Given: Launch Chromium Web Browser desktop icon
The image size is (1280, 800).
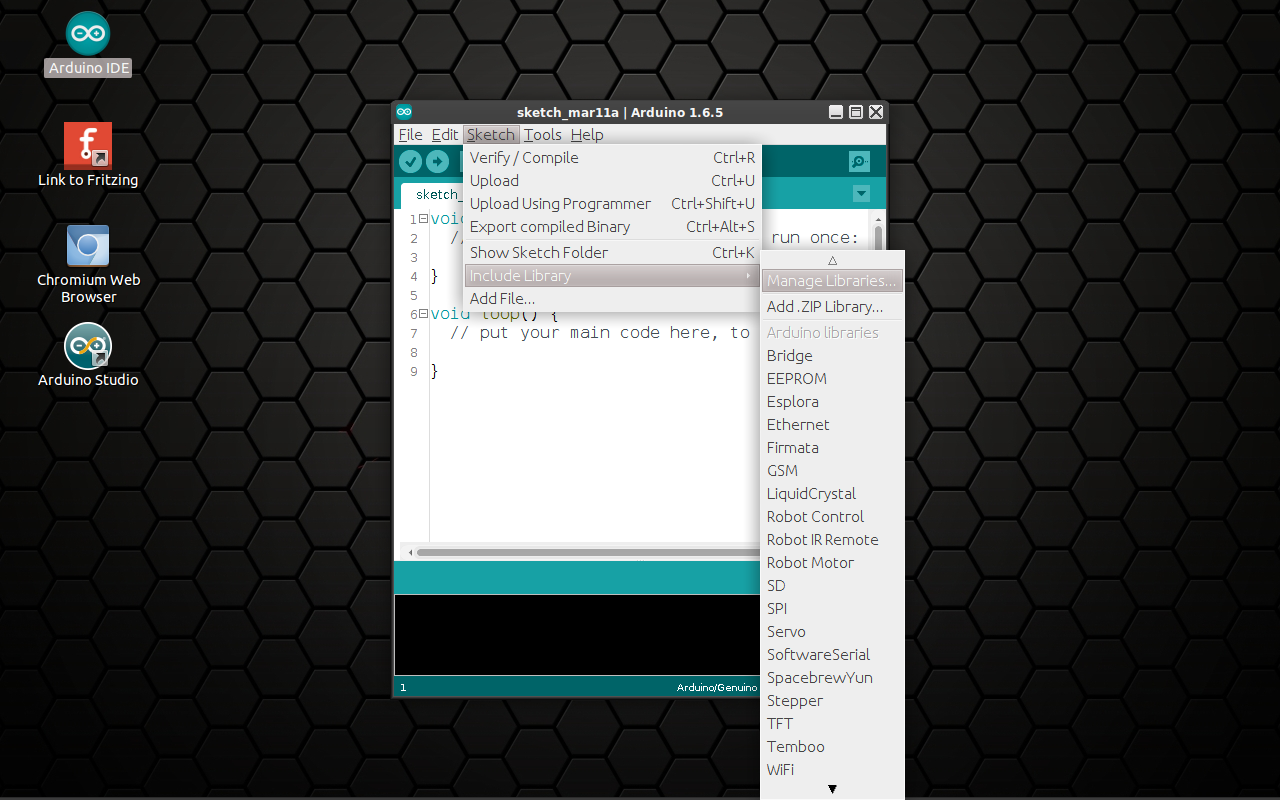Looking at the screenshot, I should 88,264.
